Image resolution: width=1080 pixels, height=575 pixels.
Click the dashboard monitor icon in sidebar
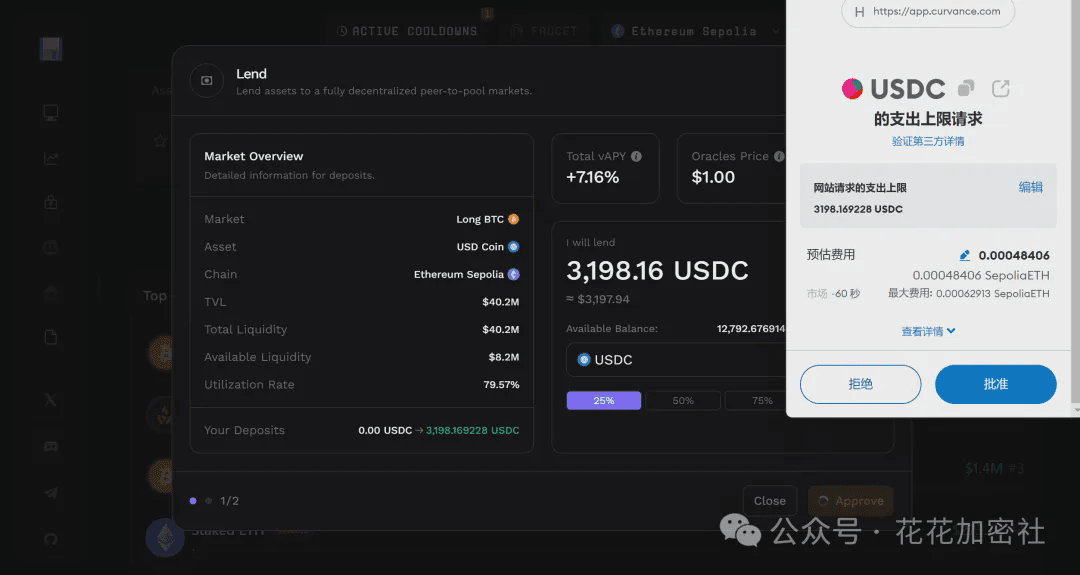tap(51, 113)
